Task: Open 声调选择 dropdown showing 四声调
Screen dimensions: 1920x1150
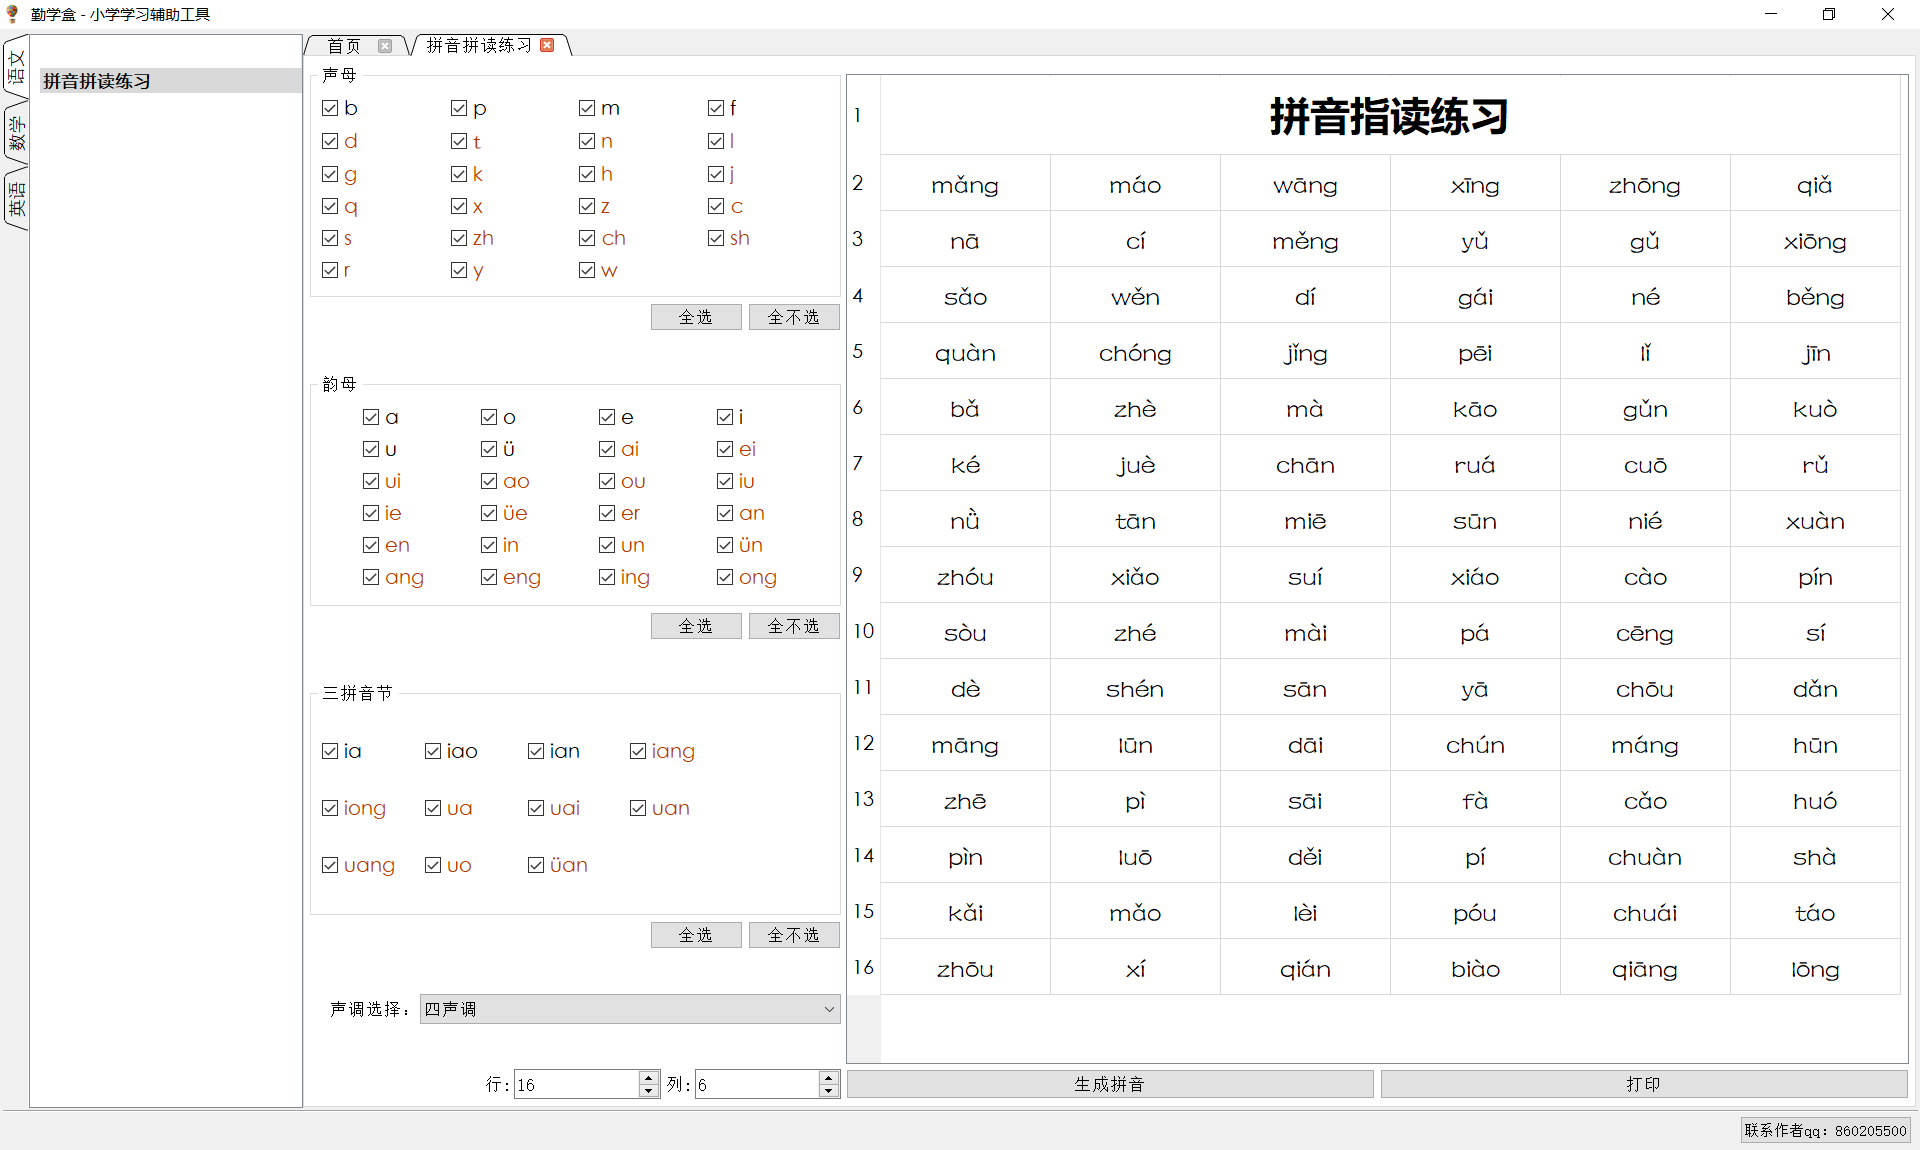Action: click(x=630, y=1009)
